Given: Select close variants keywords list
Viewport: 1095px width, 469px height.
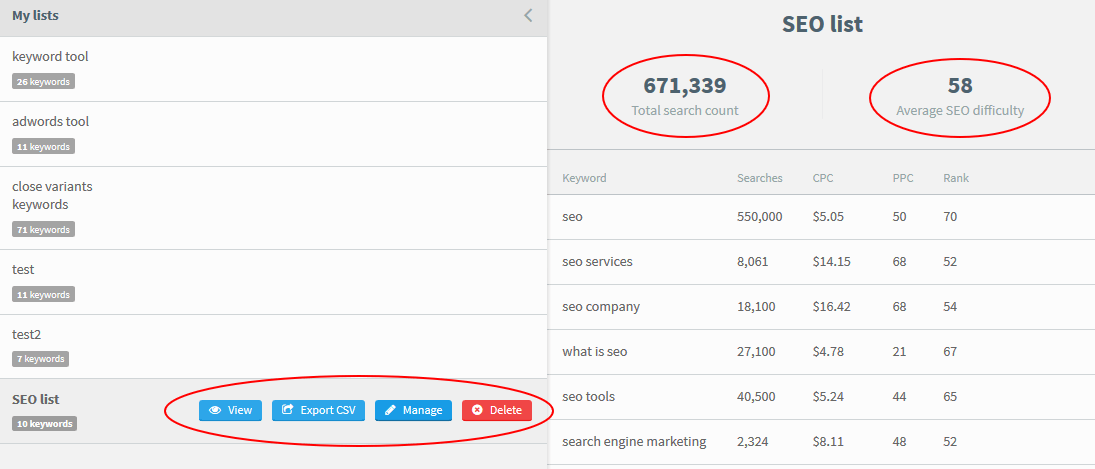Looking at the screenshot, I should pos(274,208).
